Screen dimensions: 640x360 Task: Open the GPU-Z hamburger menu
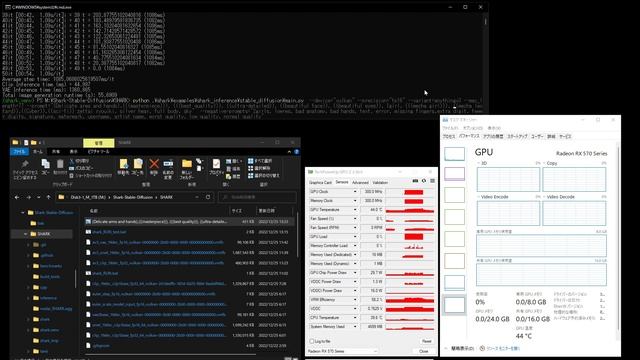tap(432, 181)
